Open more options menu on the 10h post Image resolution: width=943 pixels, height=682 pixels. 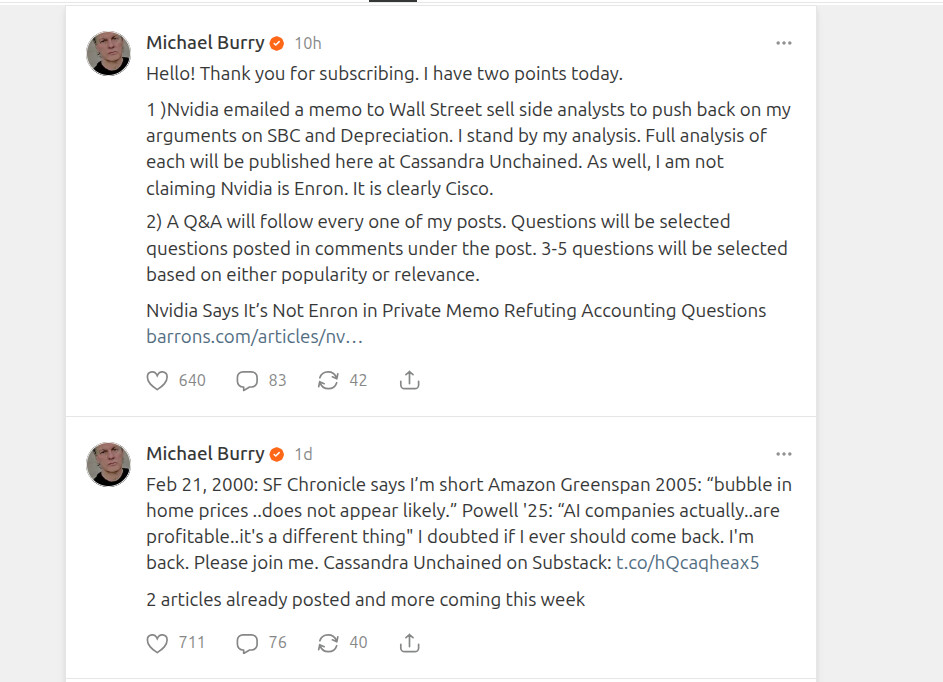pos(784,43)
